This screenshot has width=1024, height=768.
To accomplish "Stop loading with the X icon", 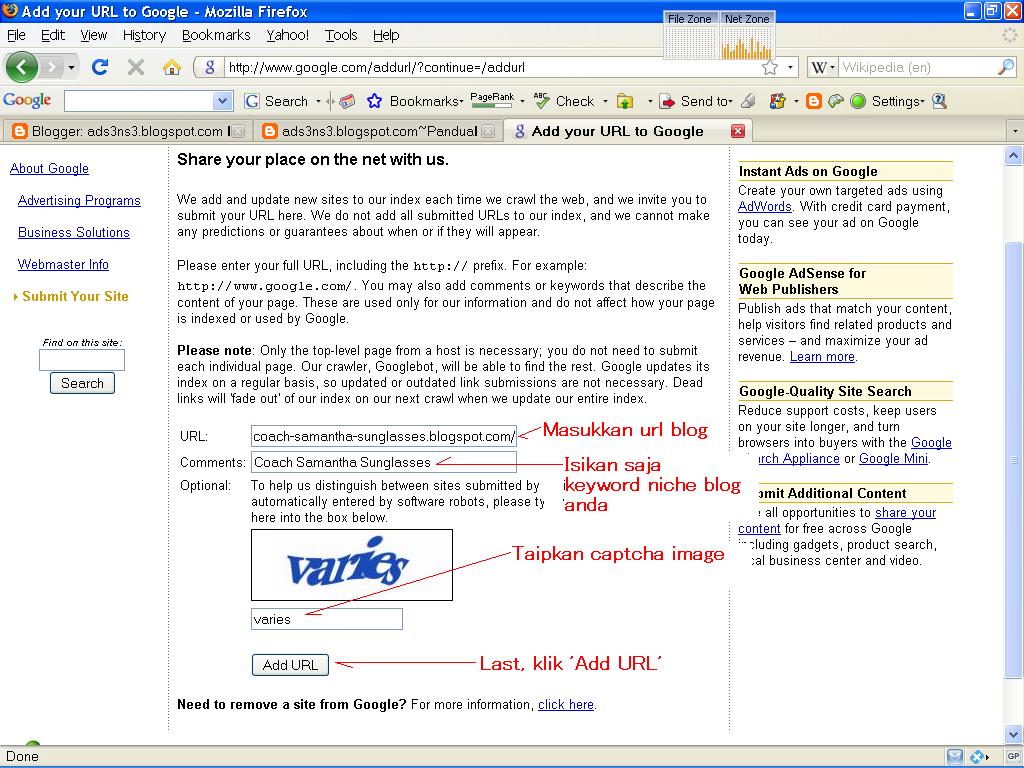I will pos(136,67).
